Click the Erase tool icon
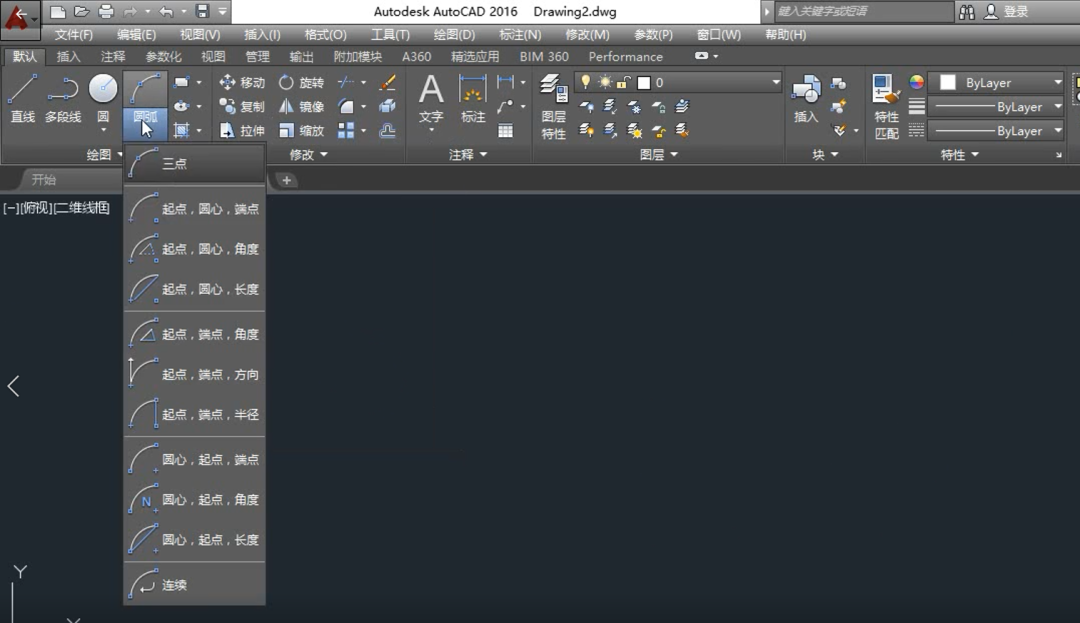 [x=387, y=83]
